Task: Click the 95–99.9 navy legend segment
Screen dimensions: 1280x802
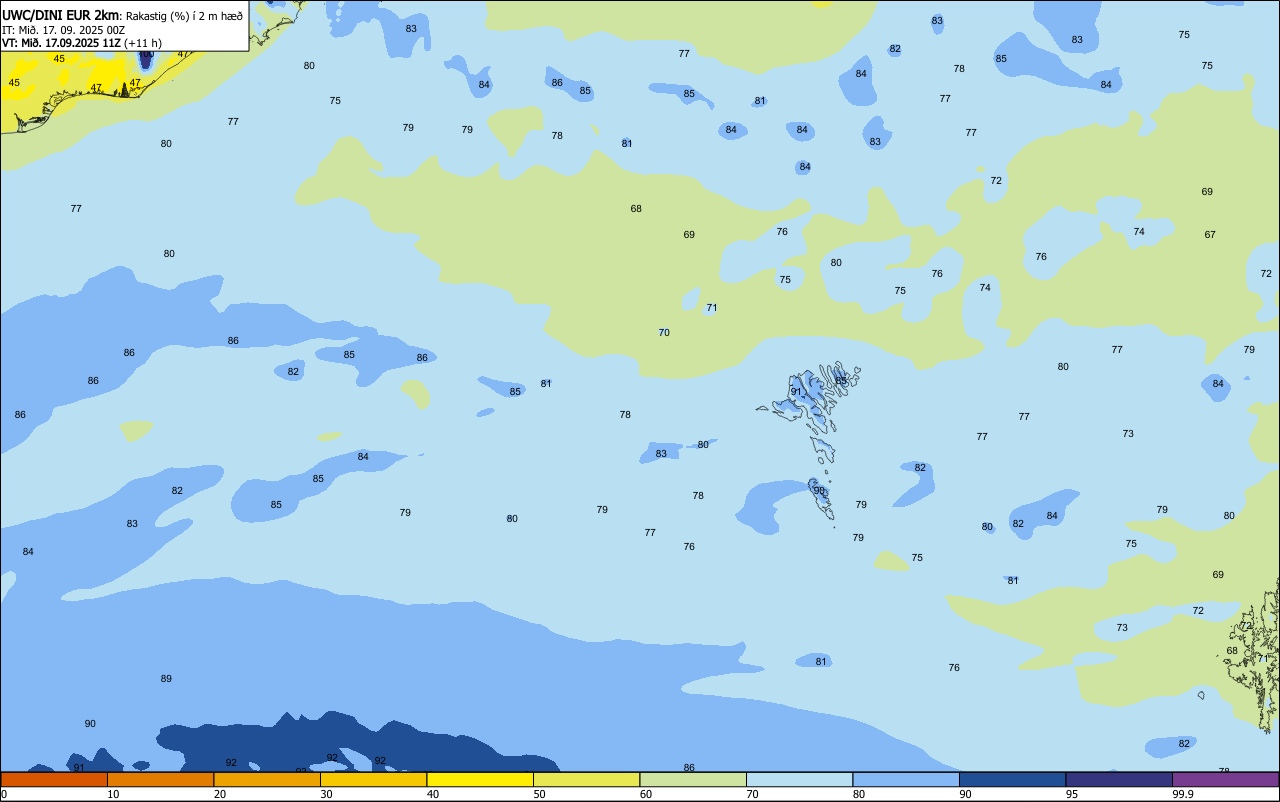Action: coord(1119,779)
